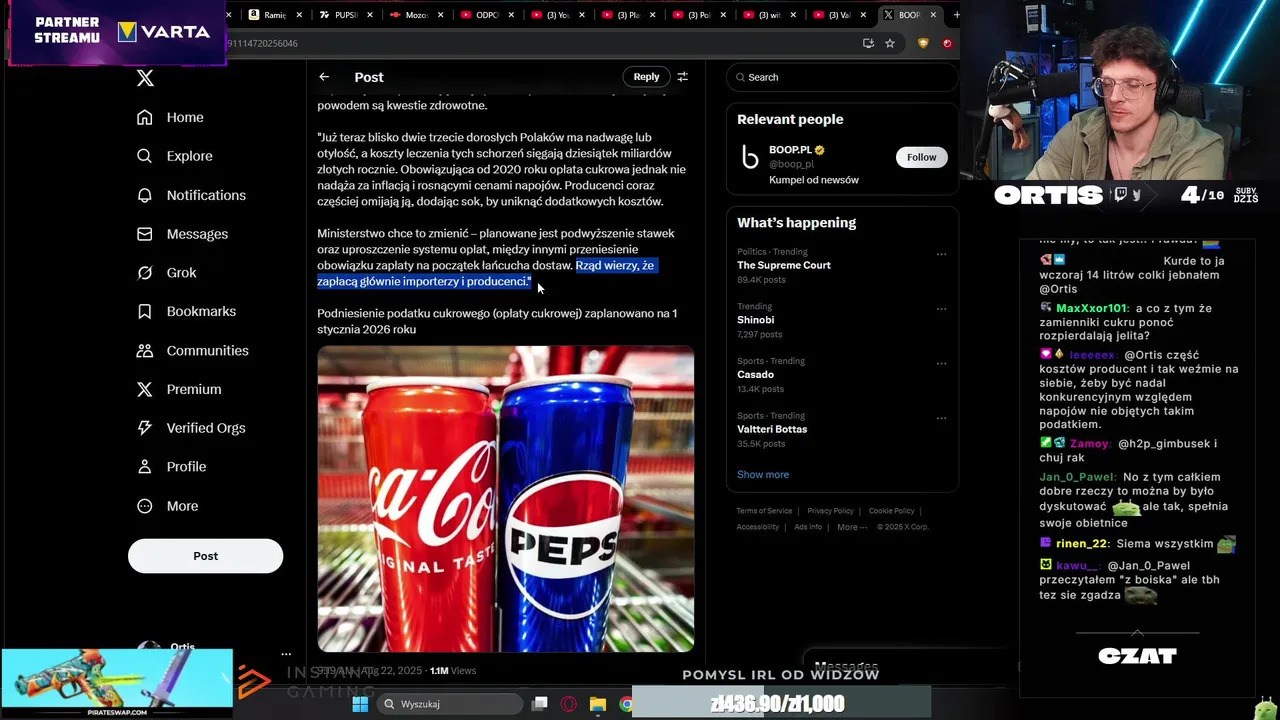
Task: Click the white Post button
Action: [205, 556]
